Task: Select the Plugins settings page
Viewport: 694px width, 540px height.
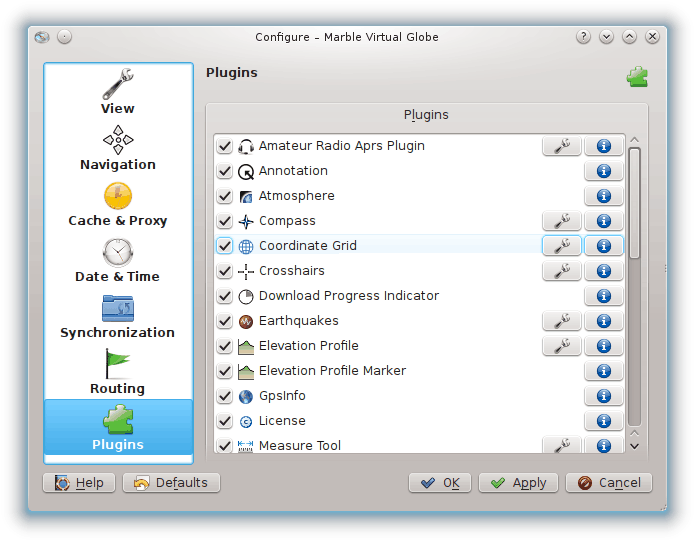Action: pos(118,427)
